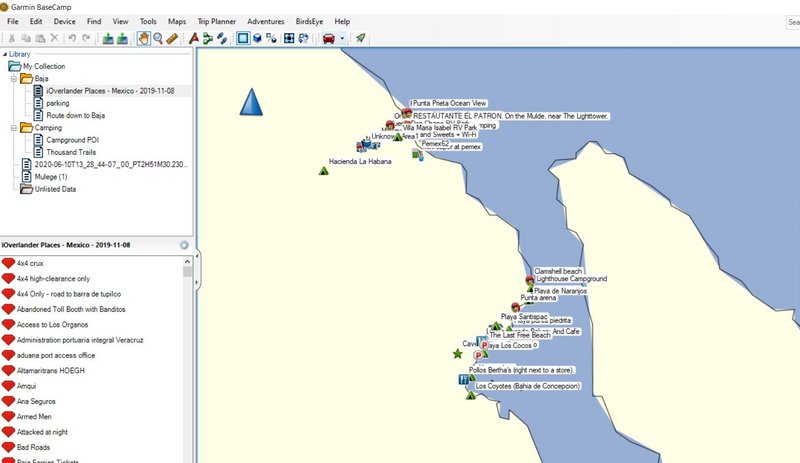This screenshot has height=463, width=800.
Task: Click the map orientation swap icon
Action: click(304, 38)
